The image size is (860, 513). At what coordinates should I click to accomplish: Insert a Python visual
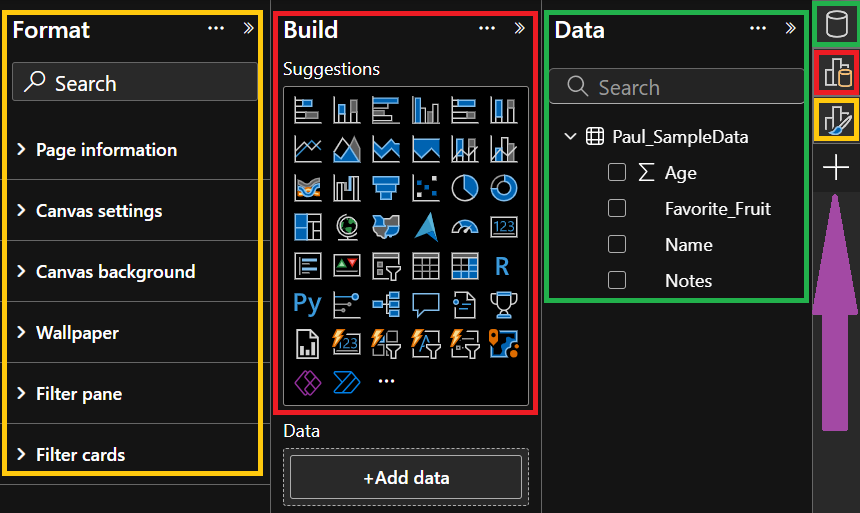tap(307, 303)
